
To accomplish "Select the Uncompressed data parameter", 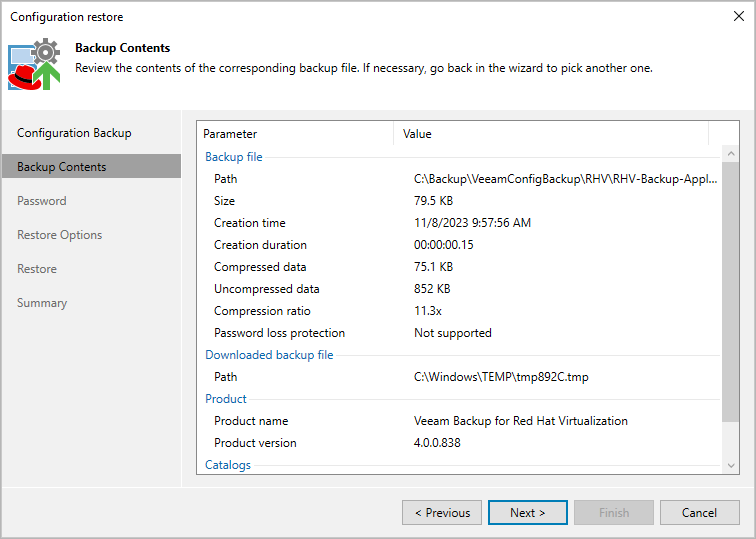I will pos(267,289).
